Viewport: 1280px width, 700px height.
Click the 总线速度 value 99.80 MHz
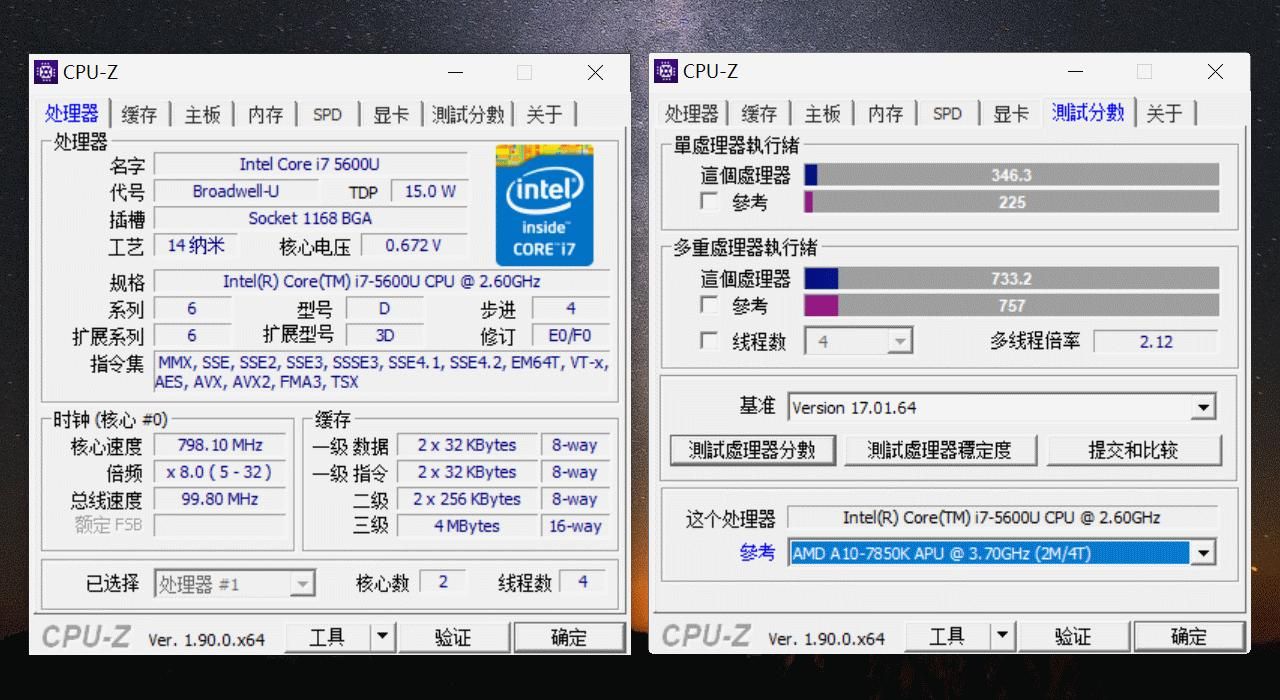tap(220, 499)
